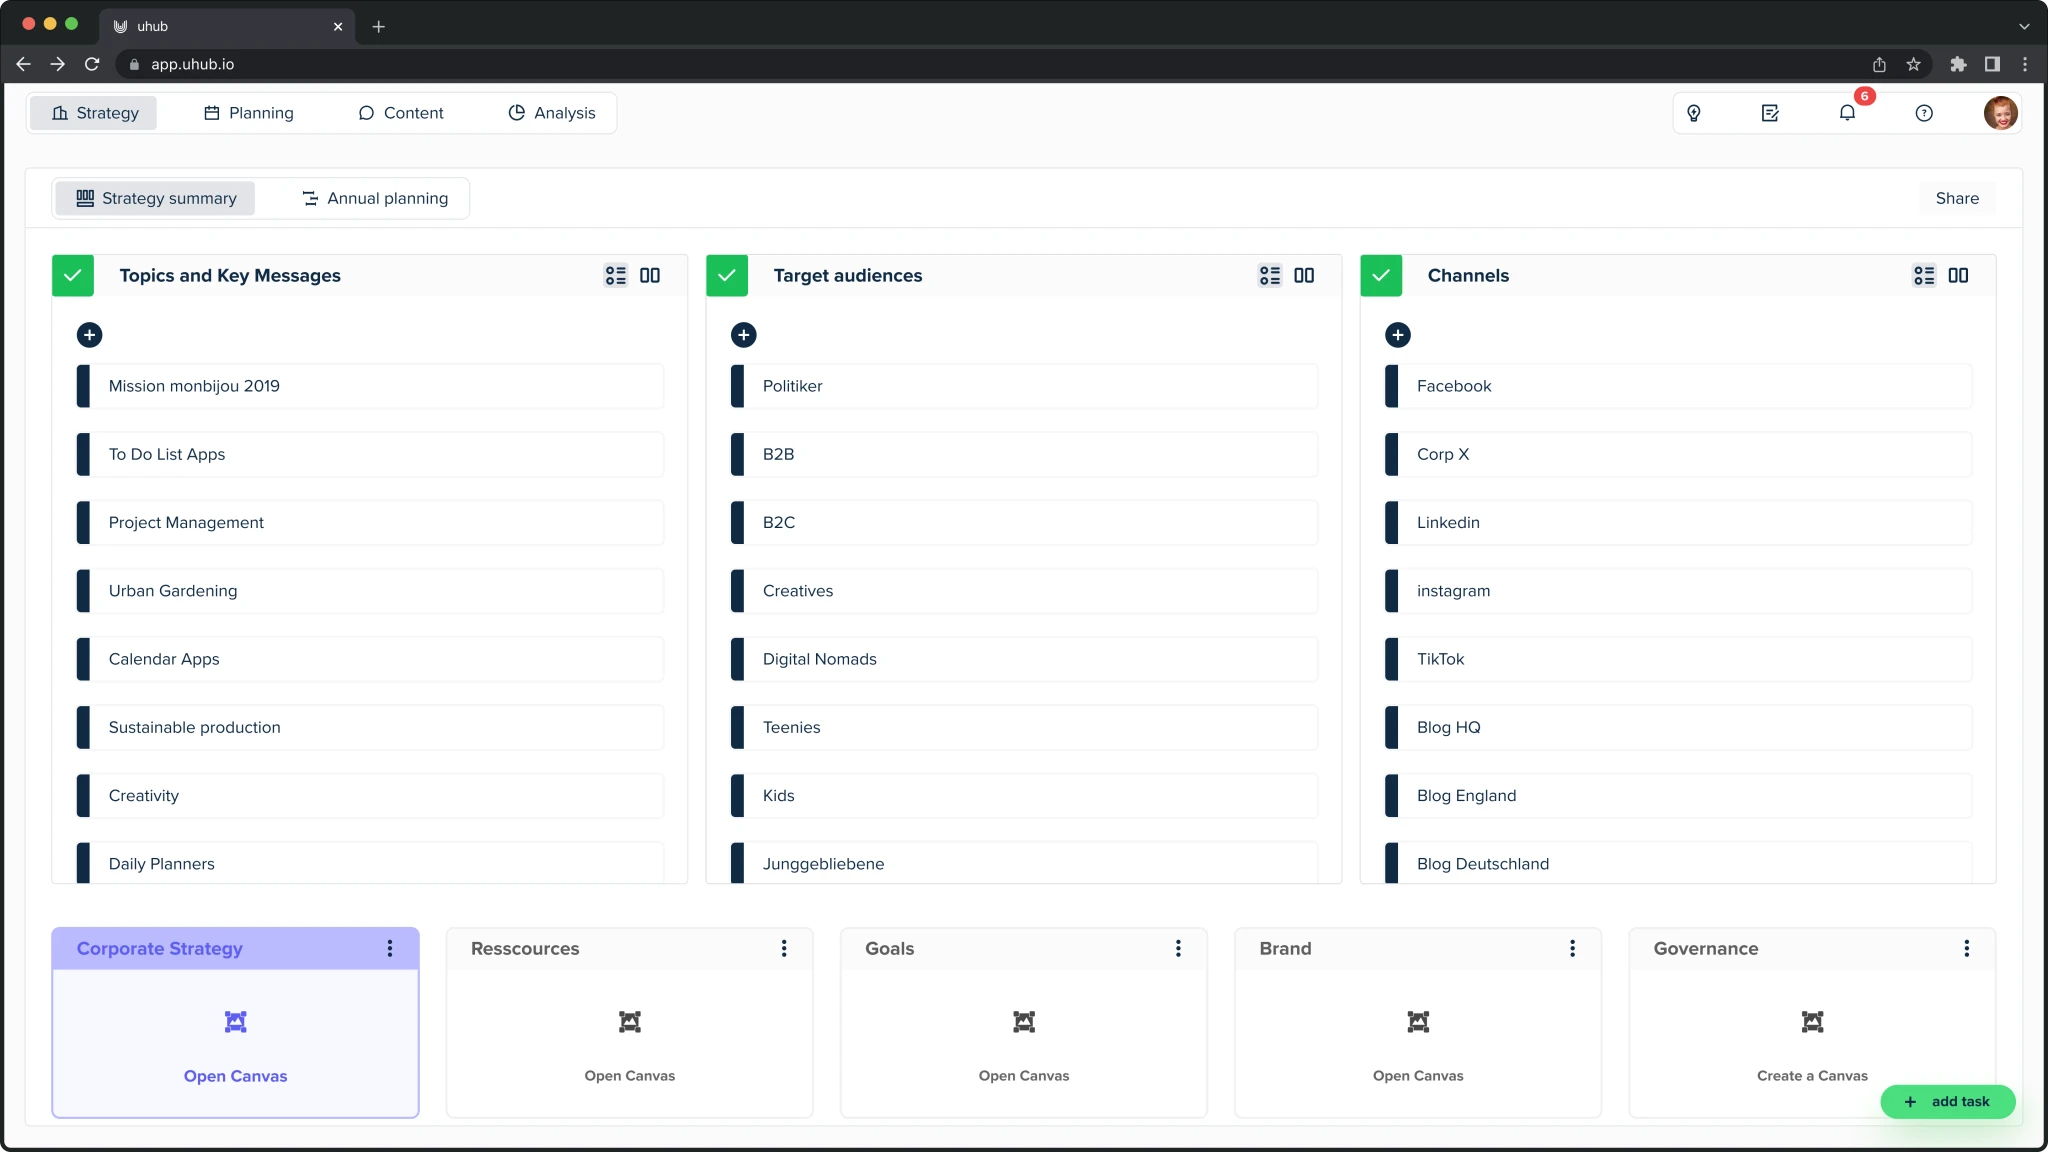Click the Strategy tab's chart icon
Image resolution: width=2048 pixels, height=1152 pixels.
(x=59, y=112)
